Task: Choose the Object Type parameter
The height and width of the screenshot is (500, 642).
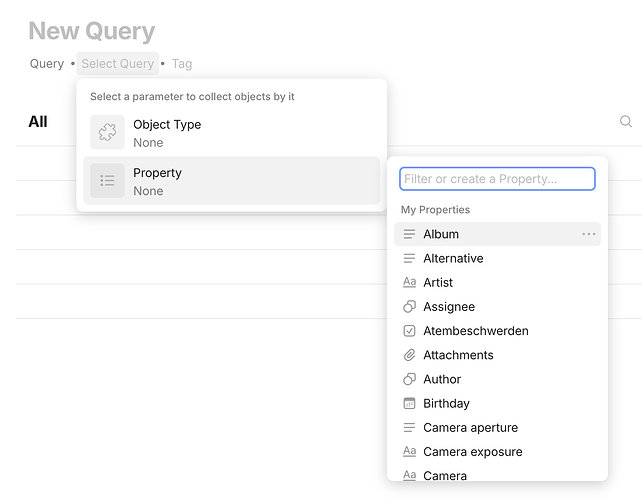Action: point(231,132)
